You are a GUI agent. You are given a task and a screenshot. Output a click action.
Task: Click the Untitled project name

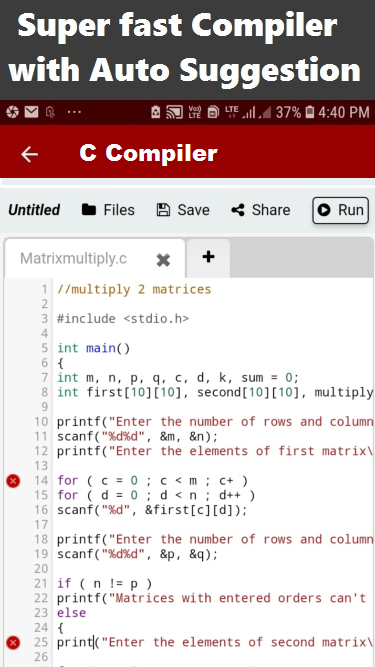tap(34, 210)
